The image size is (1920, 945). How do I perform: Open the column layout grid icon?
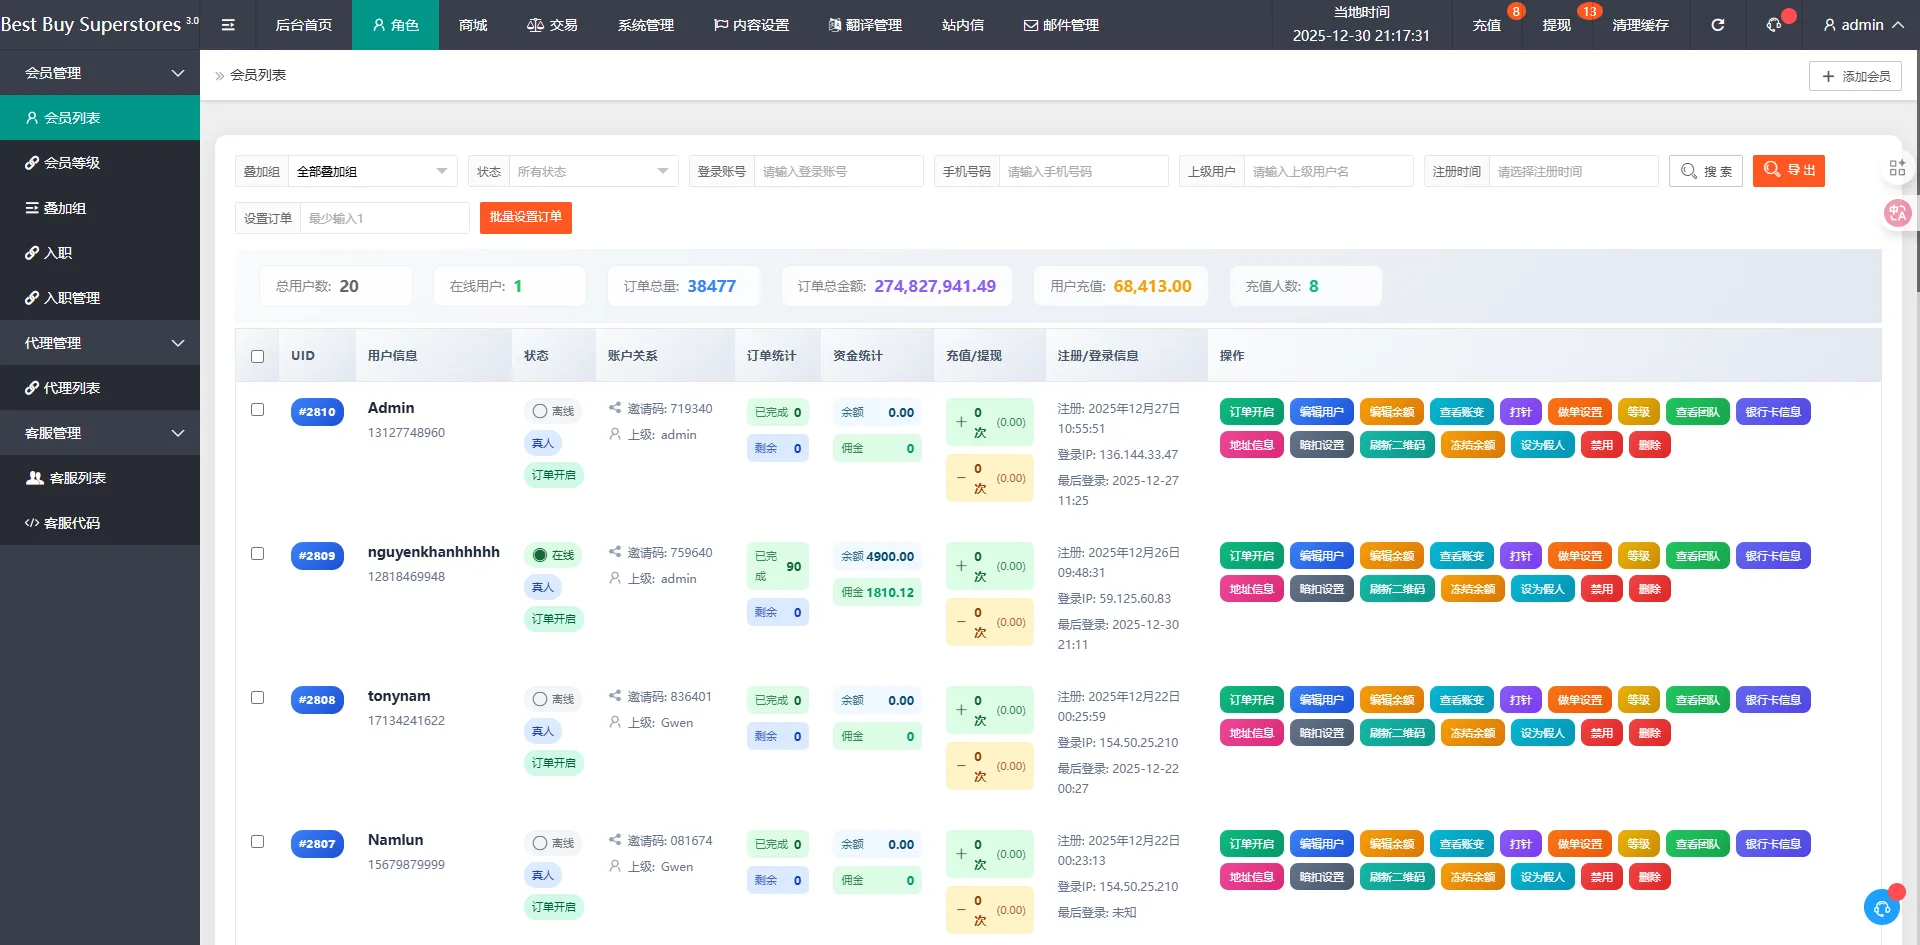tap(1897, 168)
